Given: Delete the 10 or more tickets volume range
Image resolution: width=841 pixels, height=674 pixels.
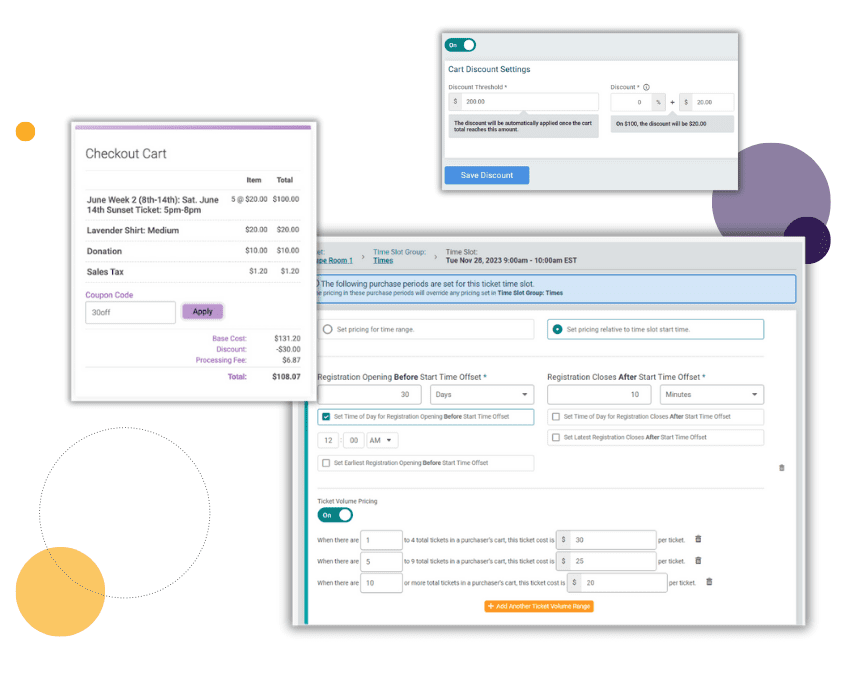Looking at the screenshot, I should point(708,582).
